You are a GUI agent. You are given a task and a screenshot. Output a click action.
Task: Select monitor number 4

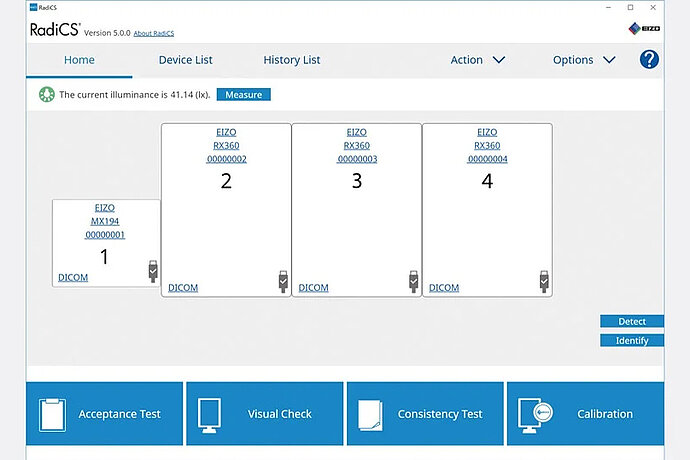coord(487,181)
